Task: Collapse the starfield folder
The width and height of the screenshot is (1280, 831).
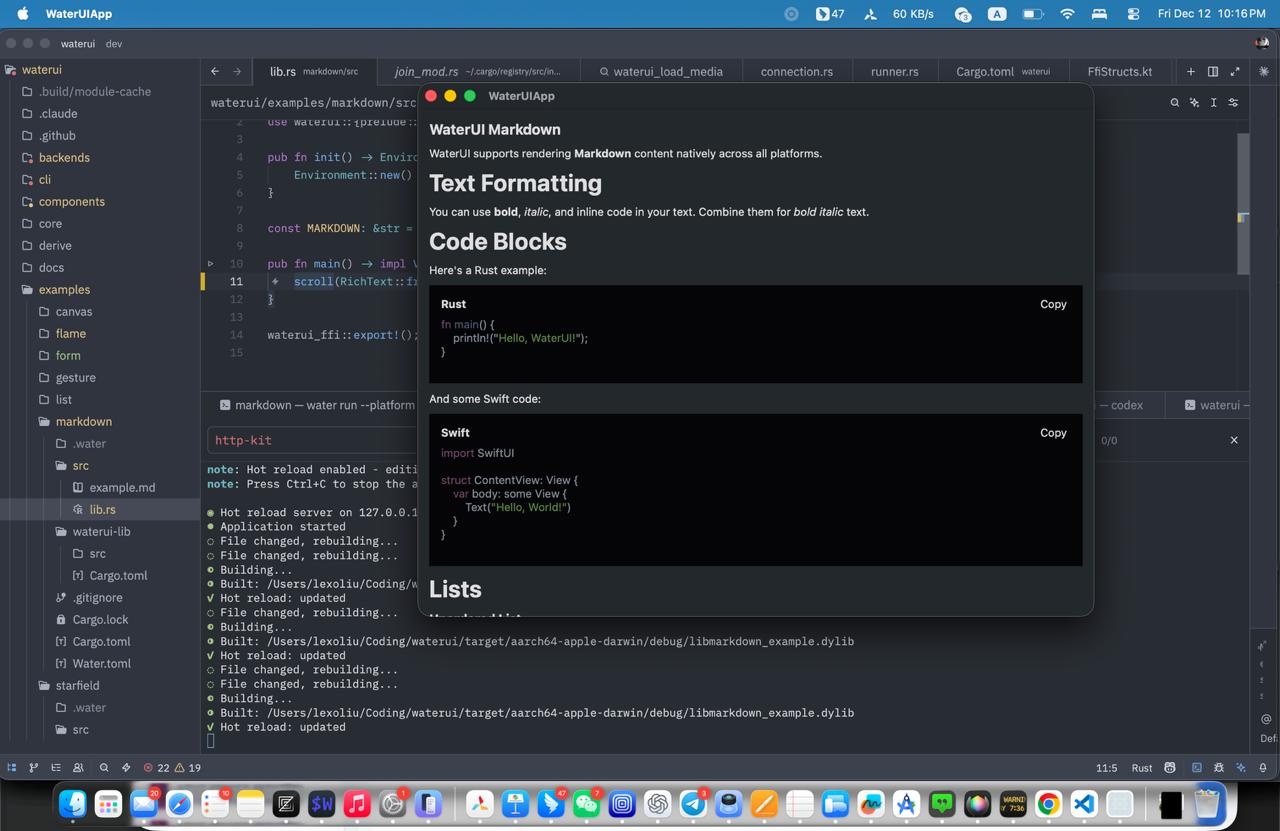Action: pos(100,686)
